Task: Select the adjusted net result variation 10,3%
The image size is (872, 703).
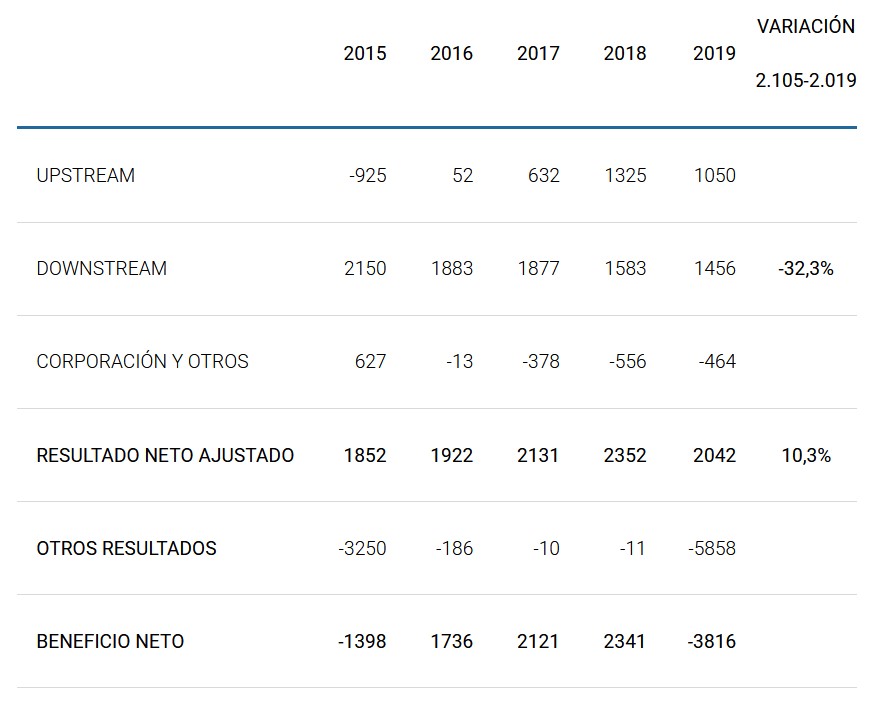Action: tap(806, 456)
